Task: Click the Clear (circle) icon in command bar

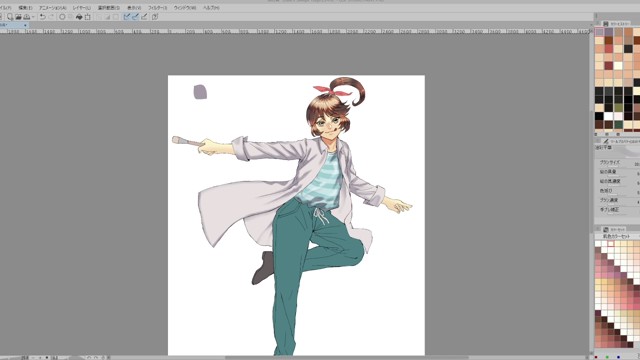Action: coord(62,17)
